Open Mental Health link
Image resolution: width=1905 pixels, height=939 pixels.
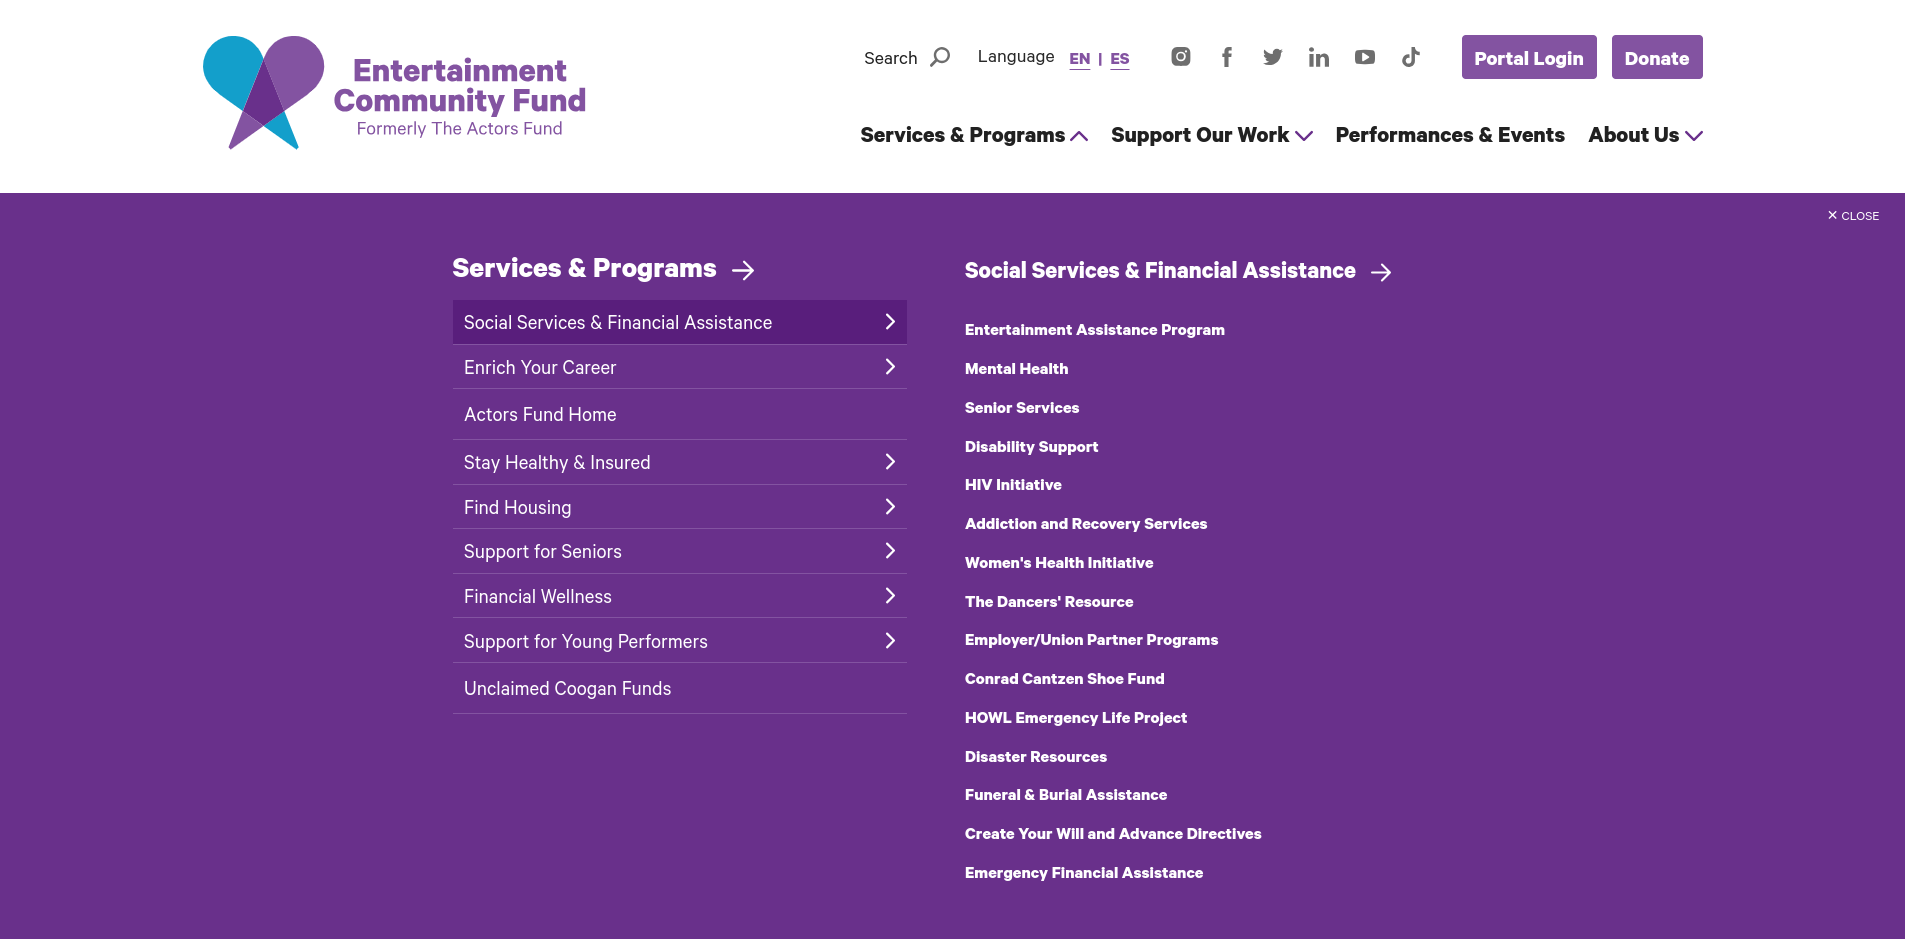1016,369
